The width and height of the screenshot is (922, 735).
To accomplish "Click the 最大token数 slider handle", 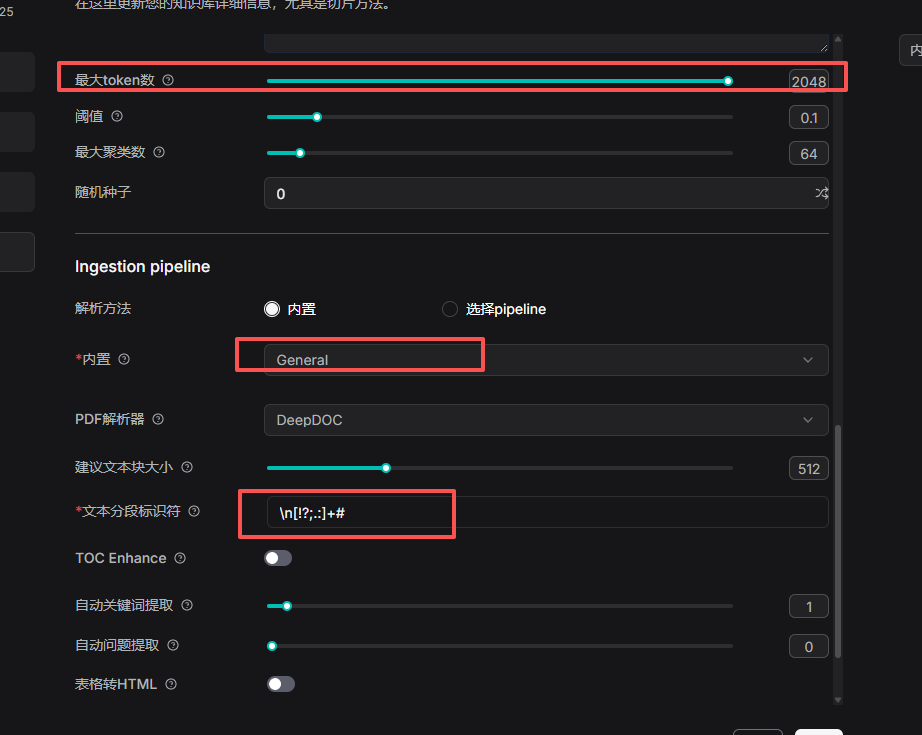I will click(728, 81).
